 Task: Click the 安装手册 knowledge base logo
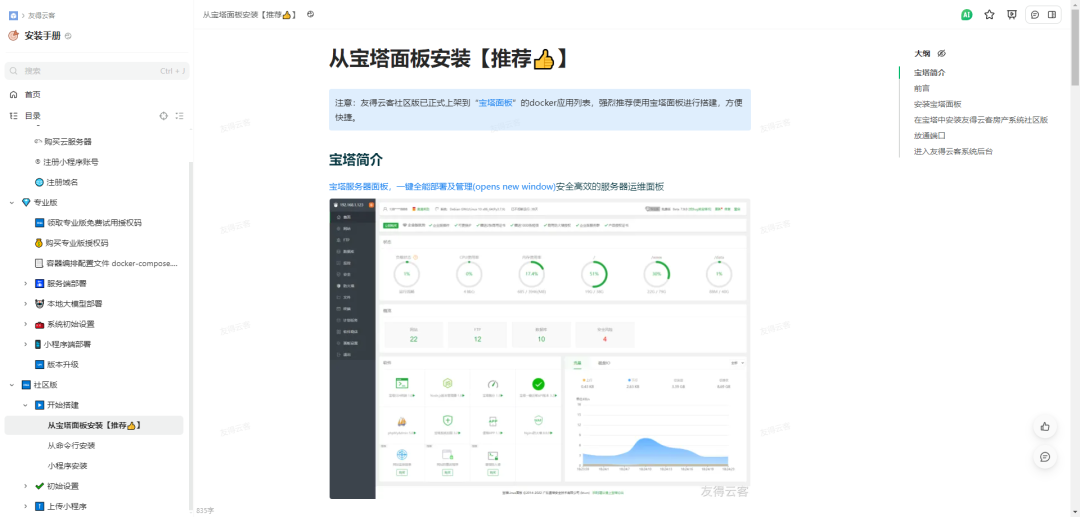tap(13, 36)
